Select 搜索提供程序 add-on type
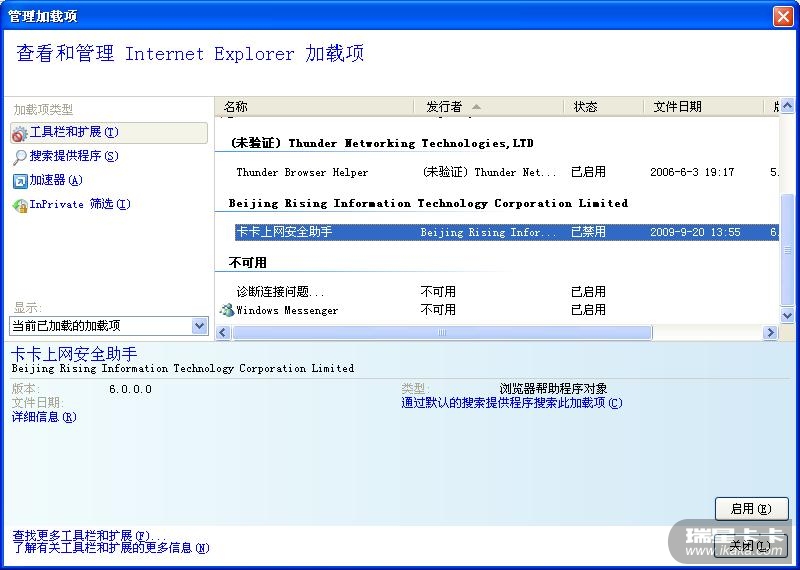 [73, 156]
